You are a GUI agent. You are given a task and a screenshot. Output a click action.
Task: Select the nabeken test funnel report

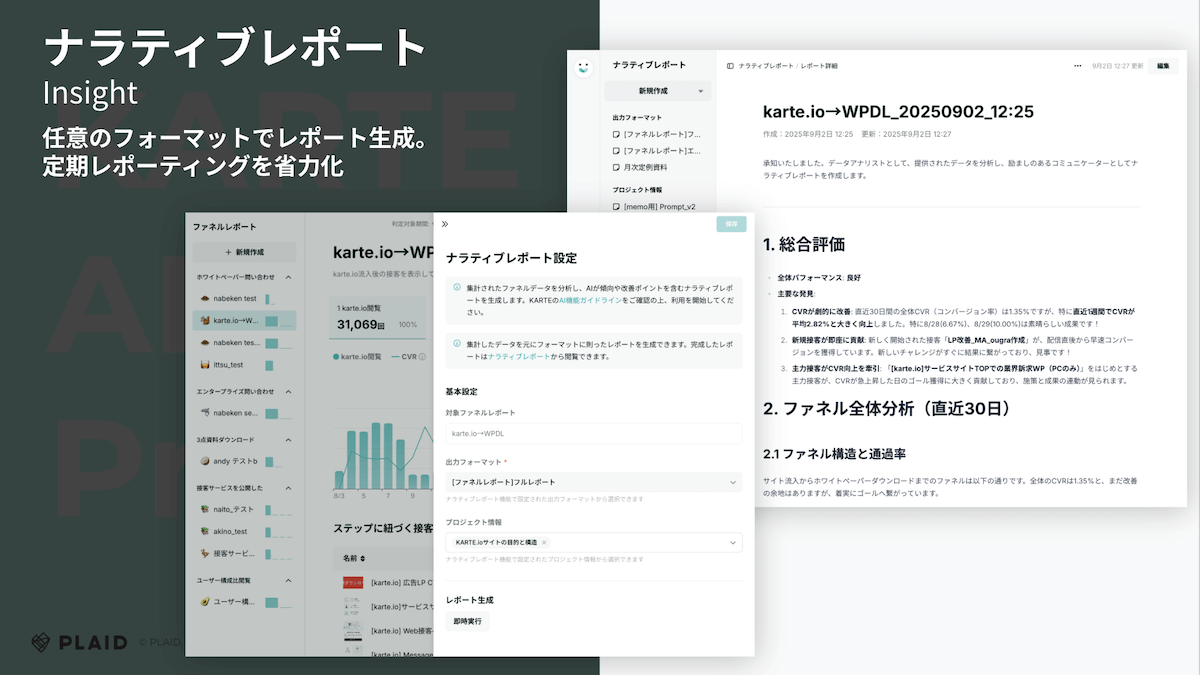[x=244, y=298]
